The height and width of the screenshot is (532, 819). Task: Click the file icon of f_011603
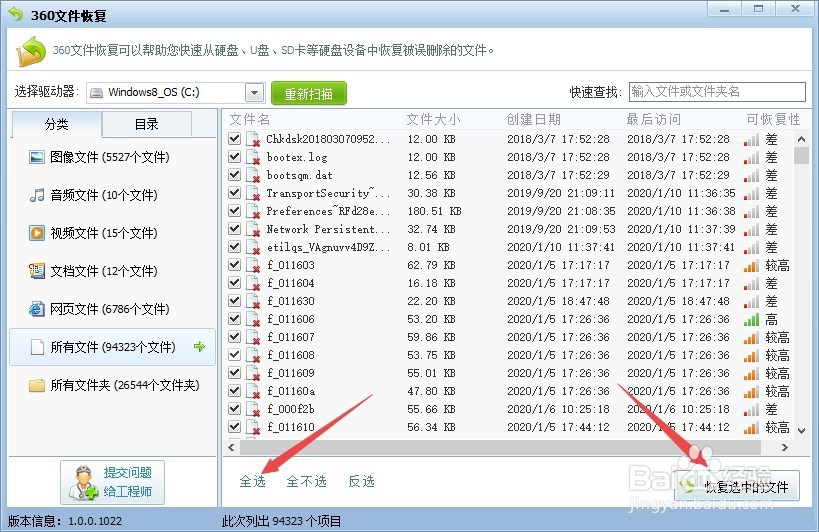click(253, 265)
